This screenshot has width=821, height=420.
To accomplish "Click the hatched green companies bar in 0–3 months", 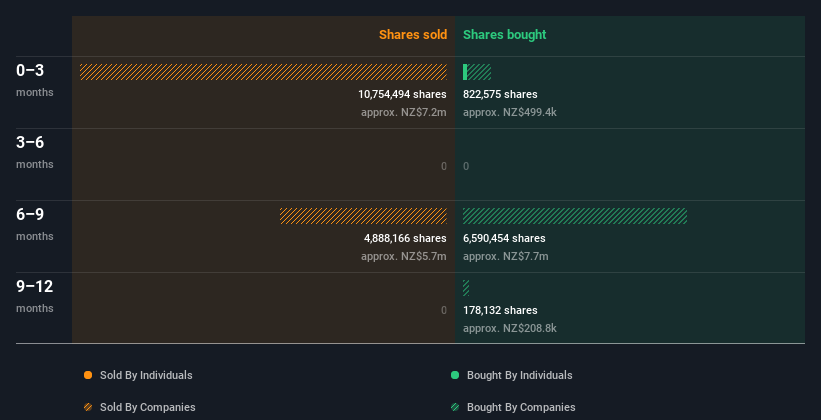I will click(x=479, y=72).
